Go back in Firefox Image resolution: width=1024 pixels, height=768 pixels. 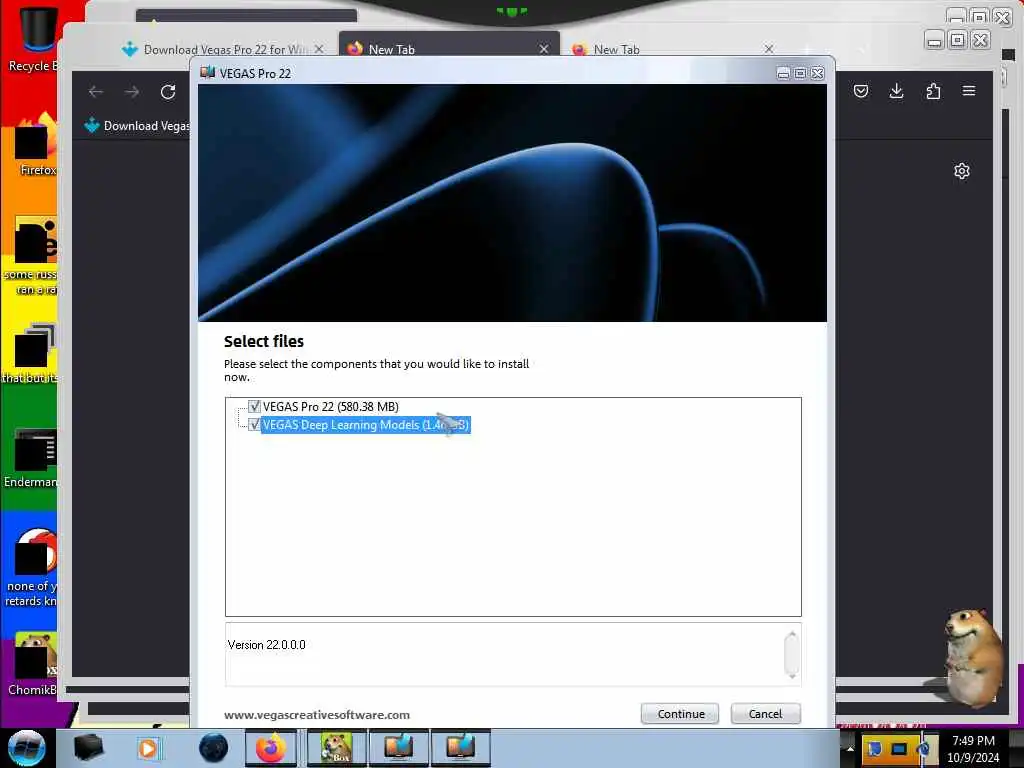(96, 91)
